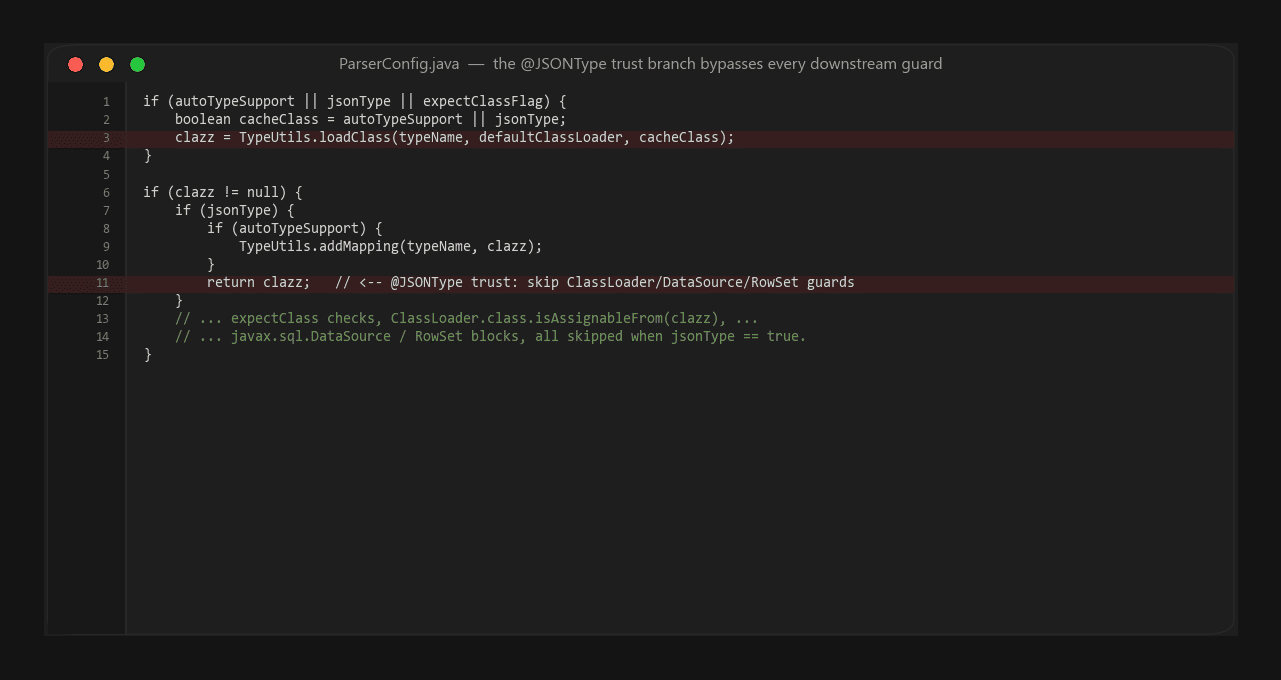
Task: Click empty line number 5 in the gutter
Action: coord(106,174)
